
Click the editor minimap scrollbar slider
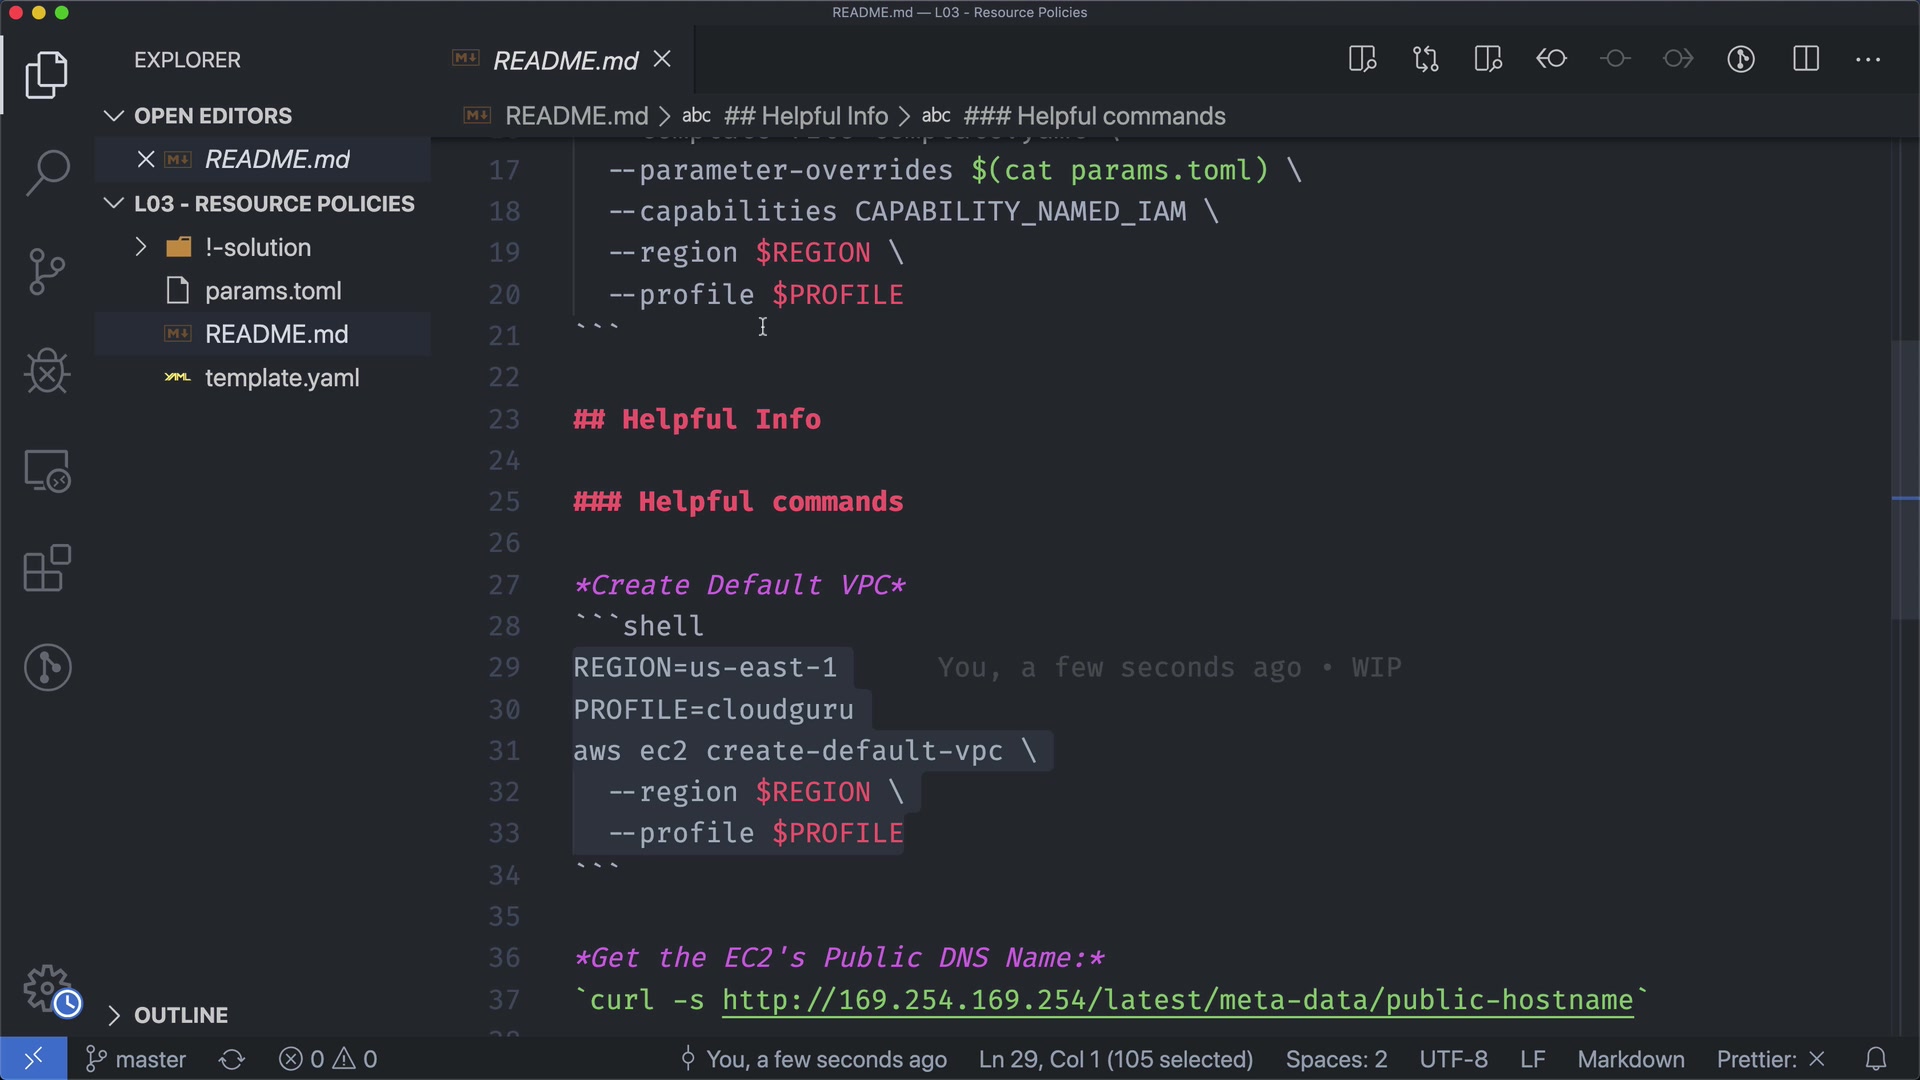click(x=1904, y=480)
